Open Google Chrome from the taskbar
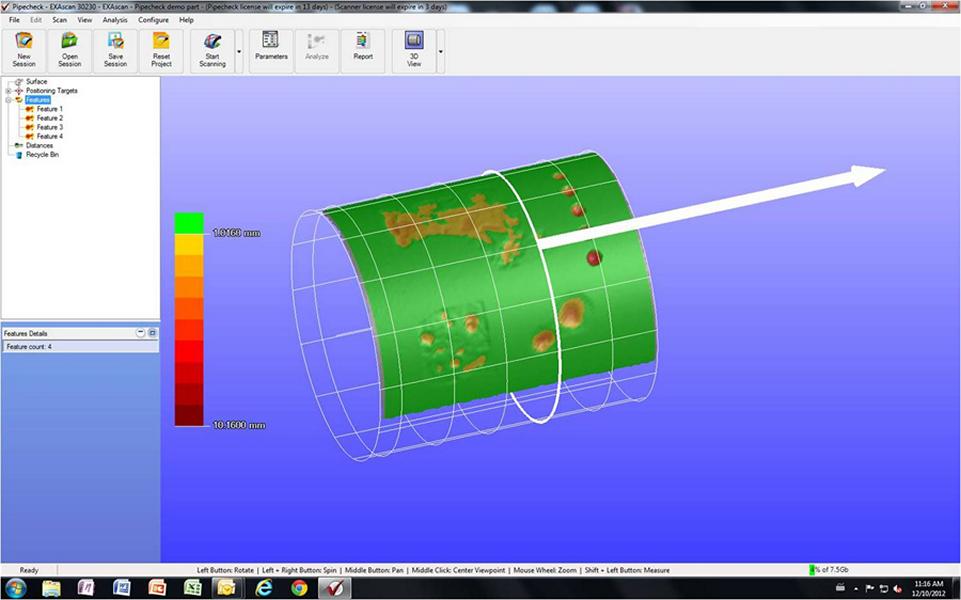Screen dimensions: 961x600 click(299, 588)
